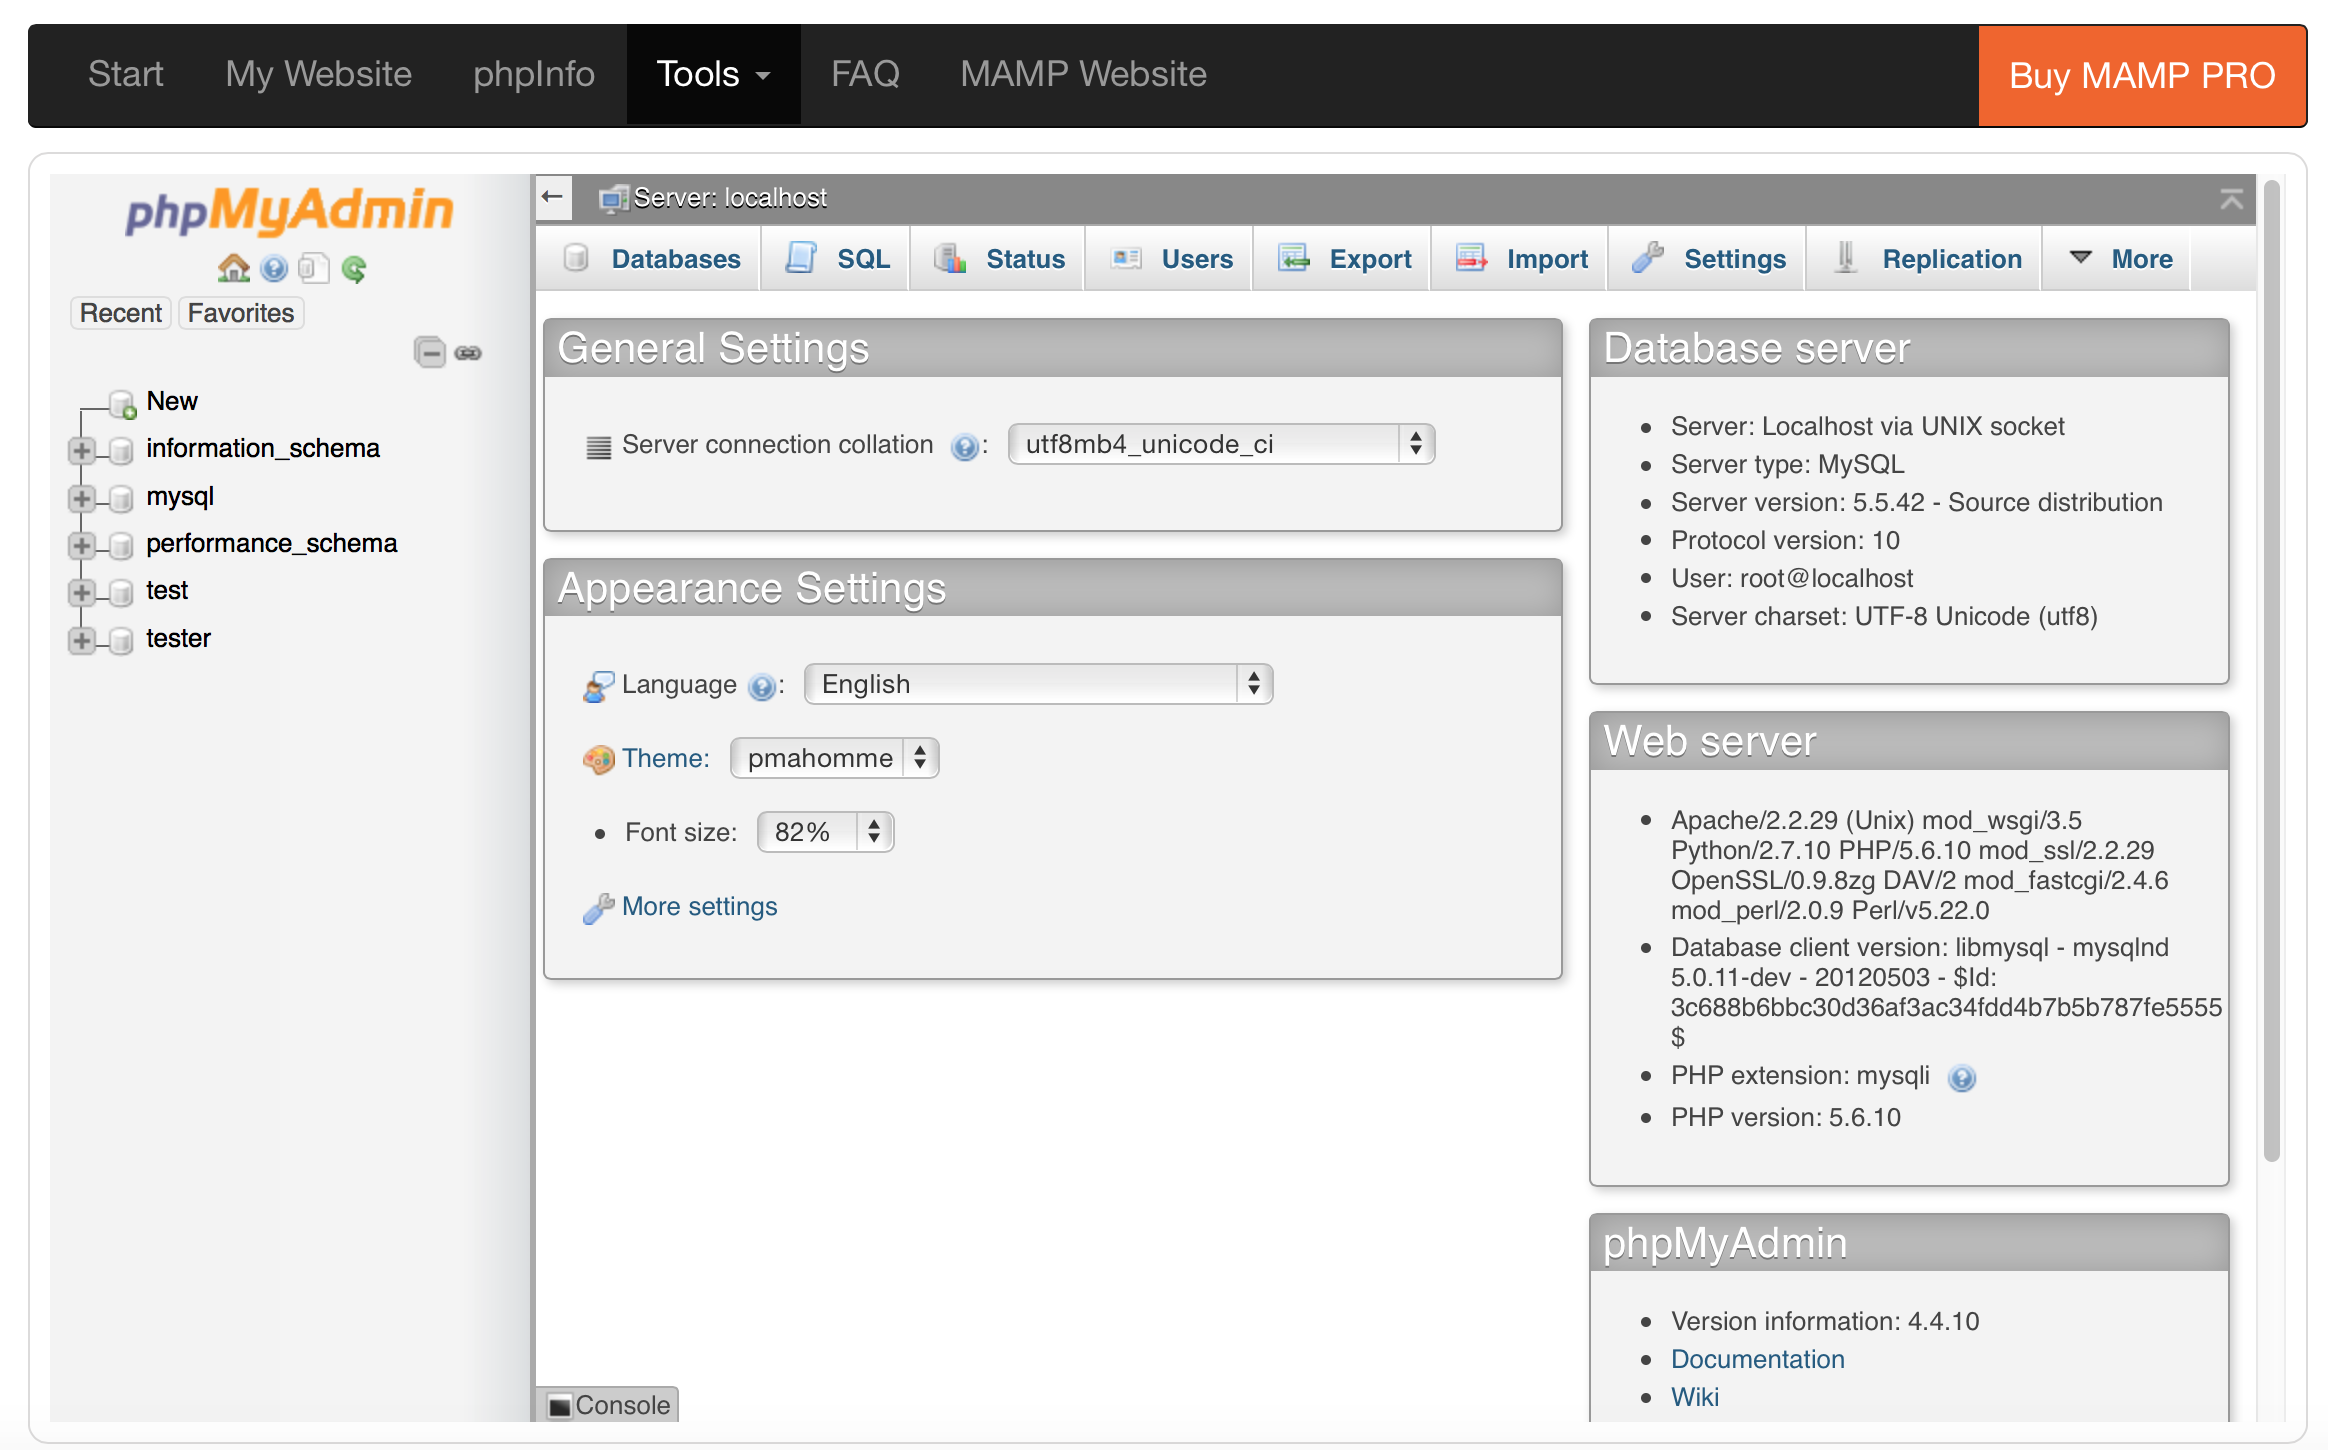
Task: Click the New database icon in tree
Action: pos(122,403)
